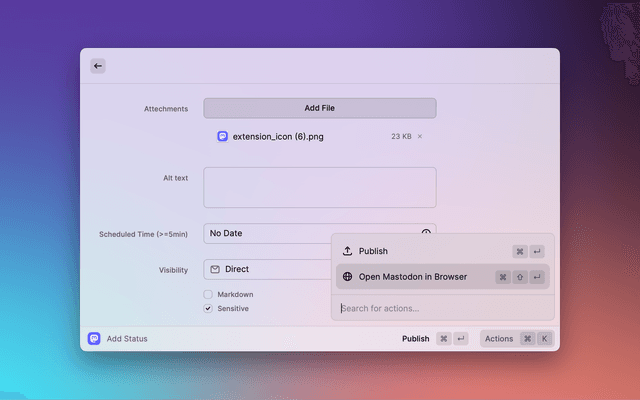Click the Mastodon icon beside Add Status
640x400 pixels.
tap(94, 339)
